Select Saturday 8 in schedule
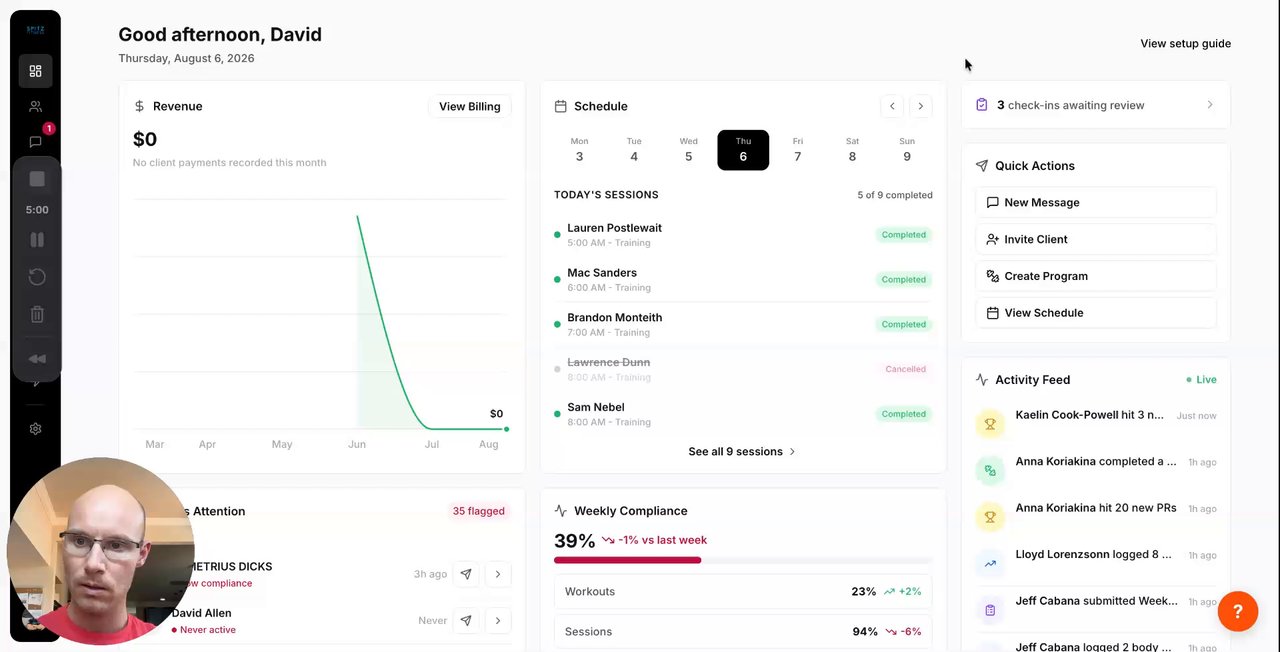This screenshot has width=1280, height=652. pos(852,150)
